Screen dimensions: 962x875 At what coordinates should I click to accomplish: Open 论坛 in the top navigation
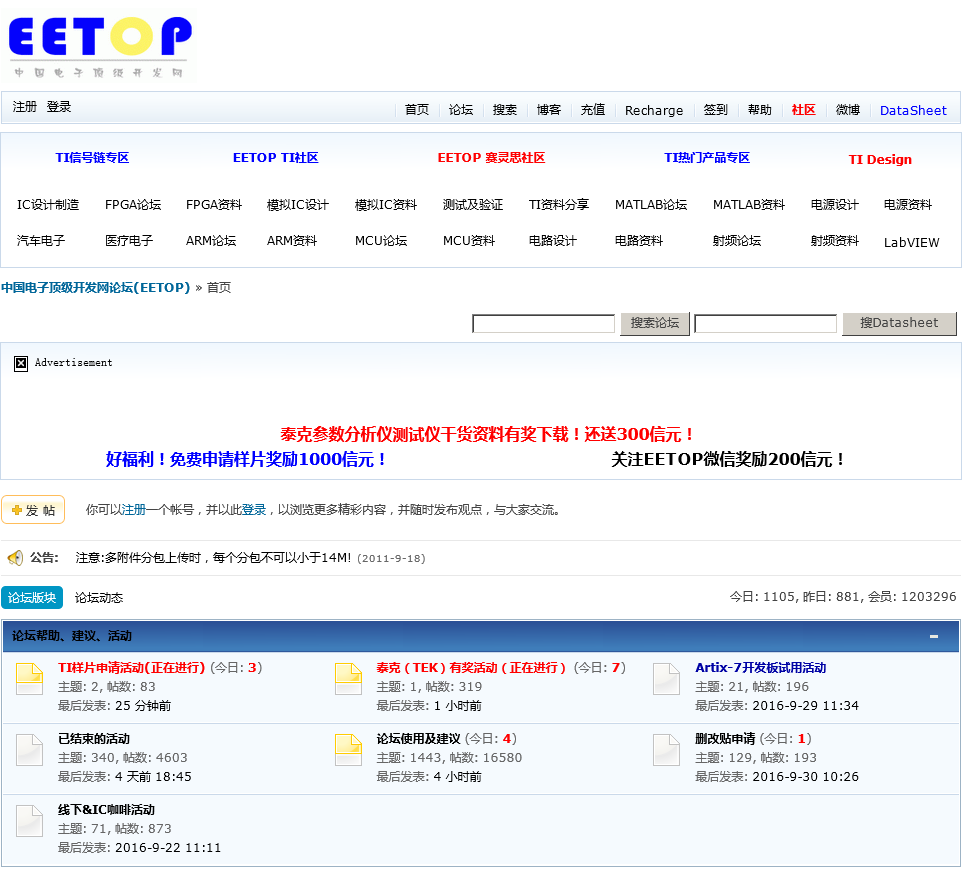pos(461,110)
